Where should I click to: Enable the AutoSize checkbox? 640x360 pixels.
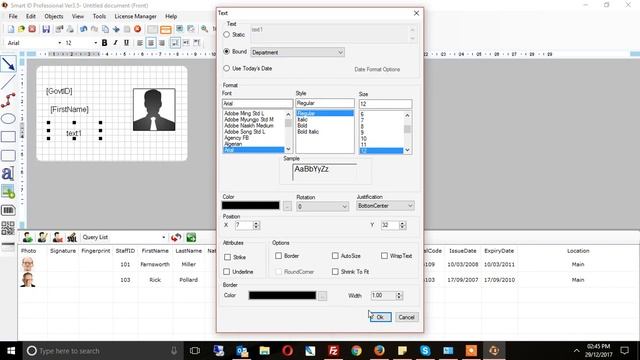(335, 256)
